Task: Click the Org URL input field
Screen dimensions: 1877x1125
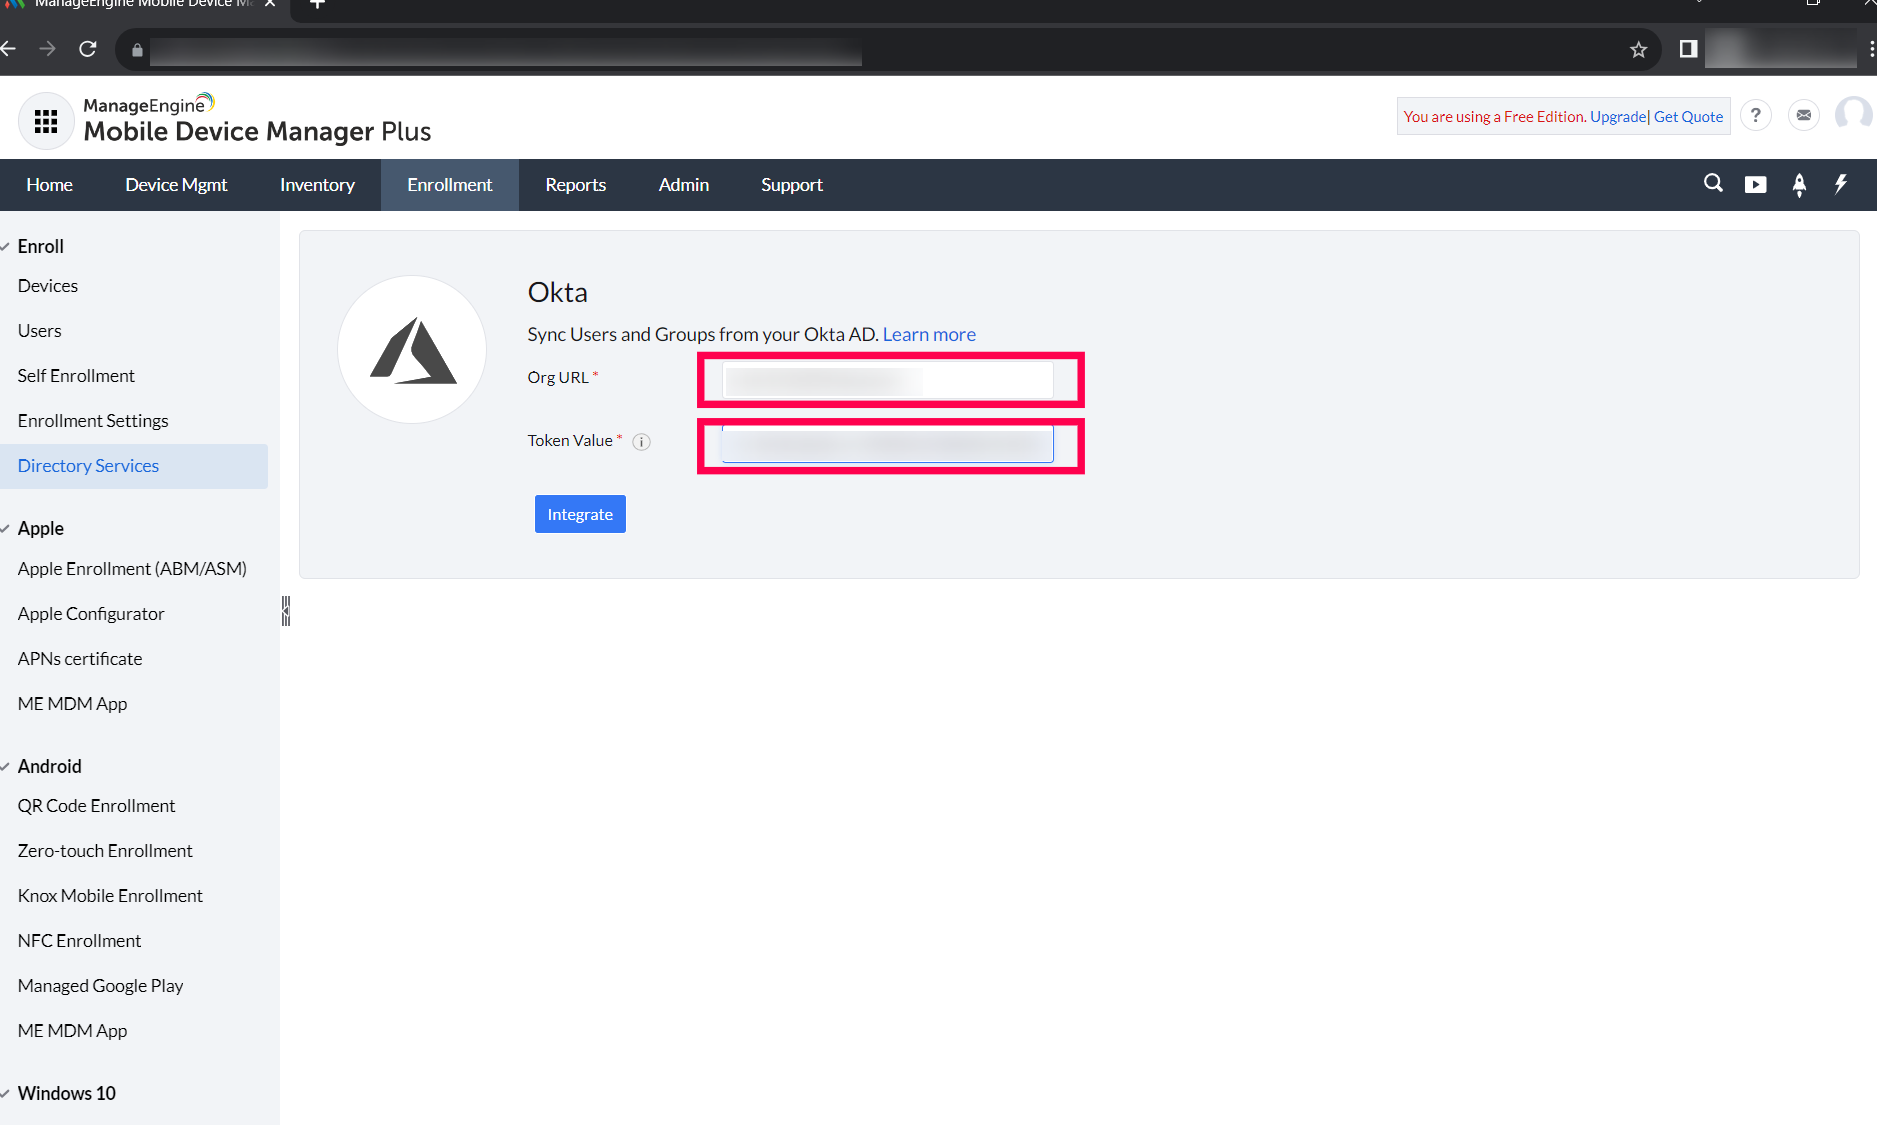Action: 888,380
